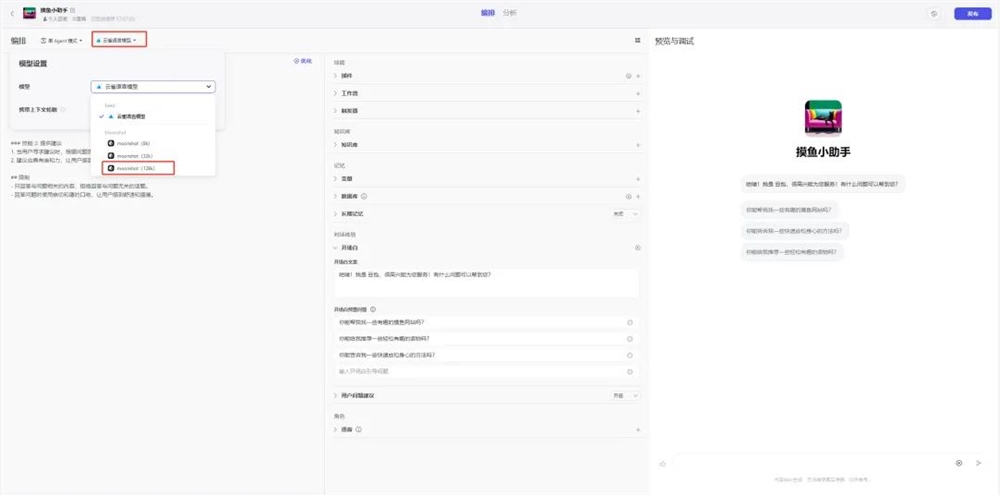Click auto-generate icon in 开场白 row
Viewport: 1000px width, 495px height.
[x=638, y=248]
